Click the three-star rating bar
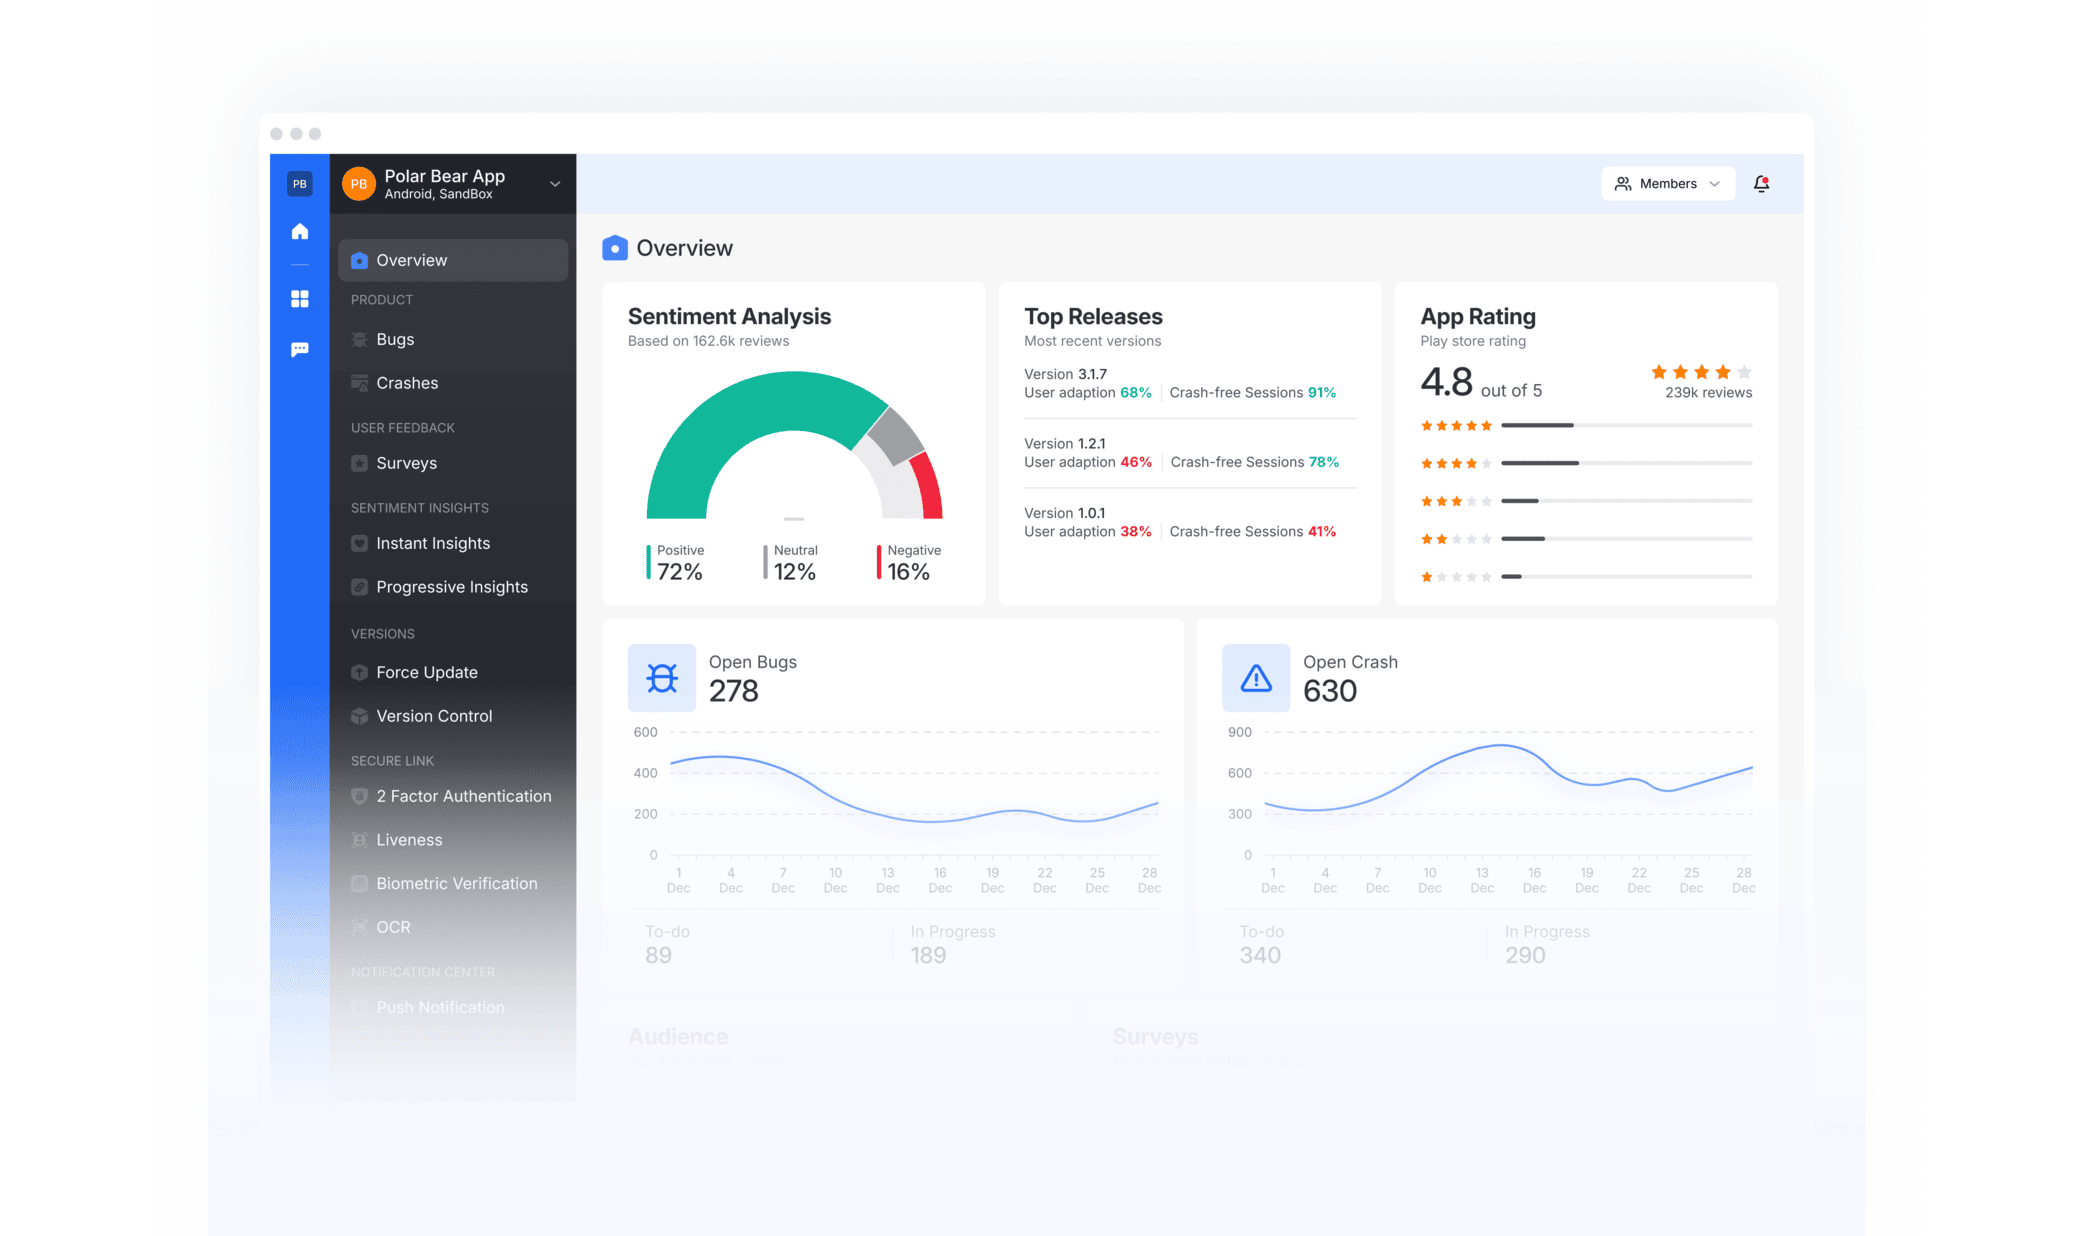This screenshot has height=1236, width=2074. point(1626,501)
